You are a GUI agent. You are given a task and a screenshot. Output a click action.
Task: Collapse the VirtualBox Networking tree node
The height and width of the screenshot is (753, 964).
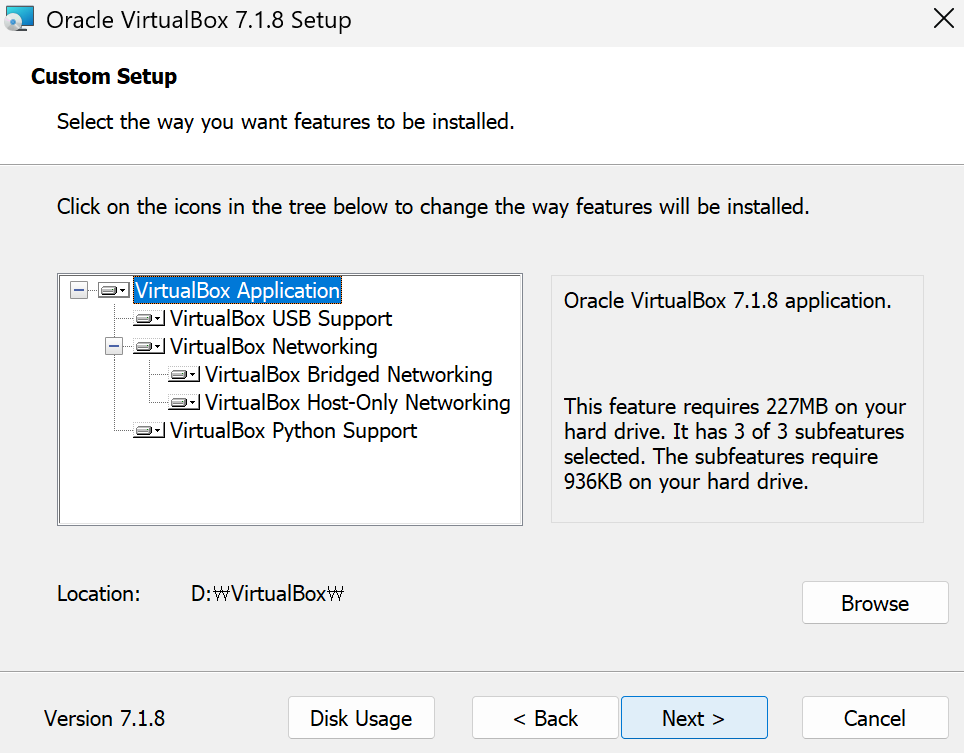point(114,347)
